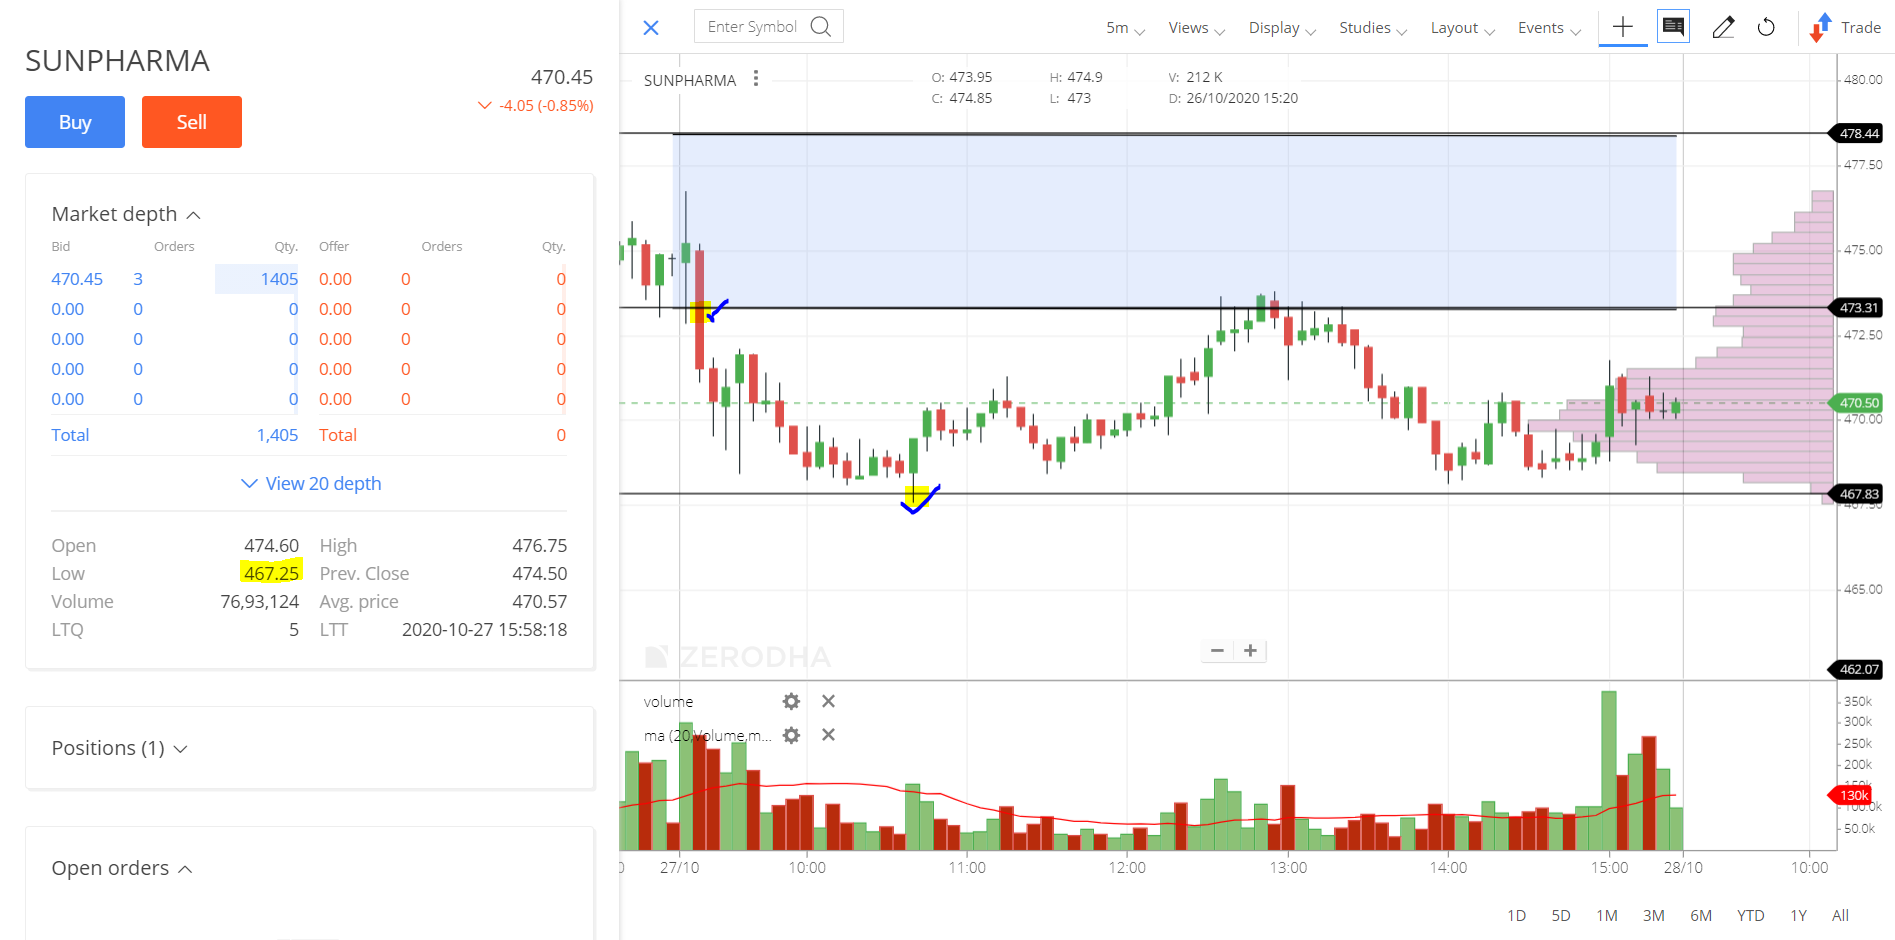Click the 478.44 price level label
The width and height of the screenshot is (1895, 940).
[x=1856, y=133]
